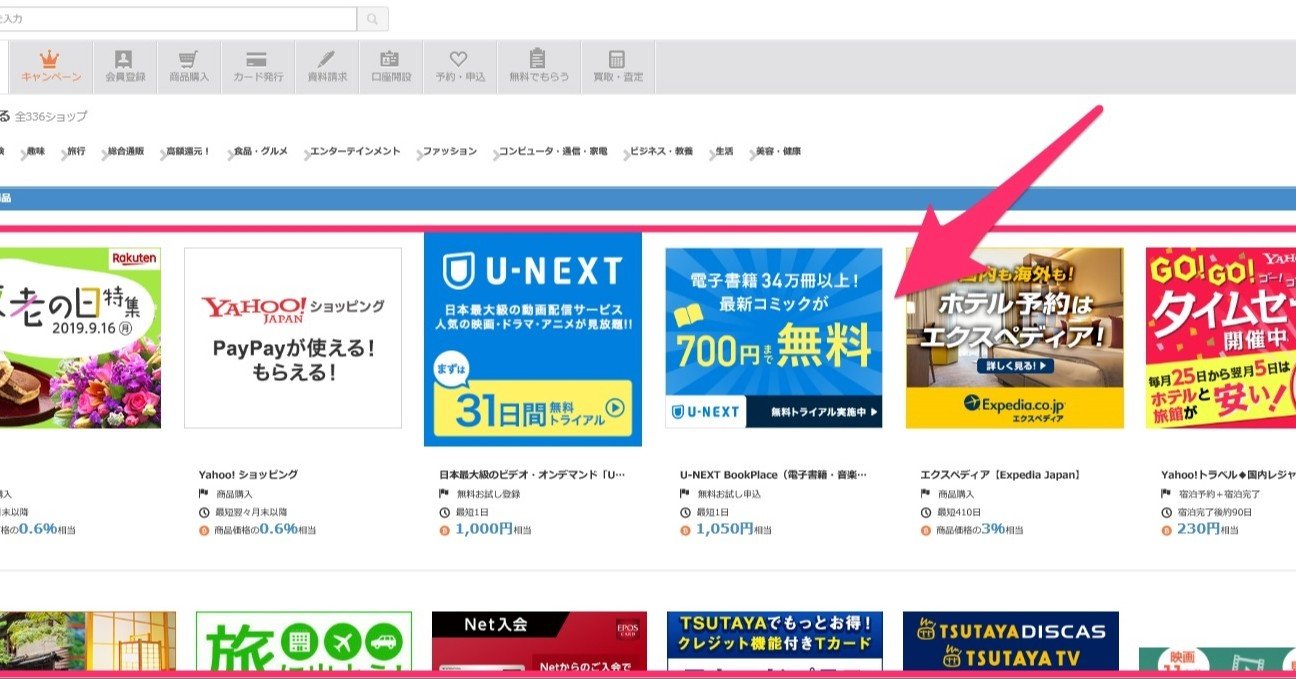Select the 食品・グルメ category link
This screenshot has width=1296, height=679.
[260, 152]
